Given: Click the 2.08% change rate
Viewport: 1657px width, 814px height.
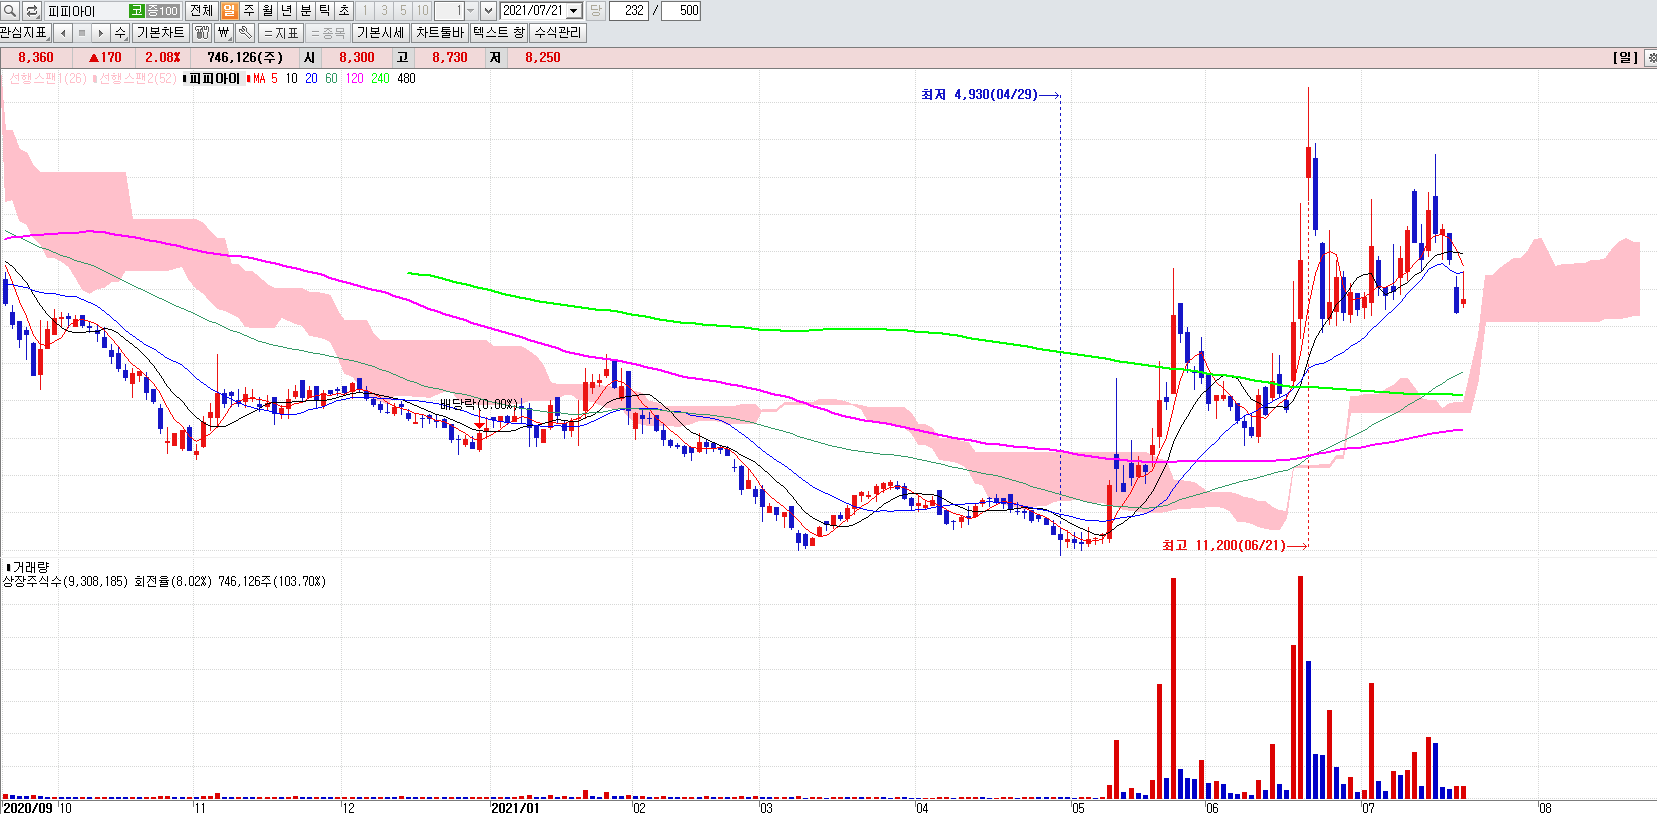Looking at the screenshot, I should (x=162, y=57).
